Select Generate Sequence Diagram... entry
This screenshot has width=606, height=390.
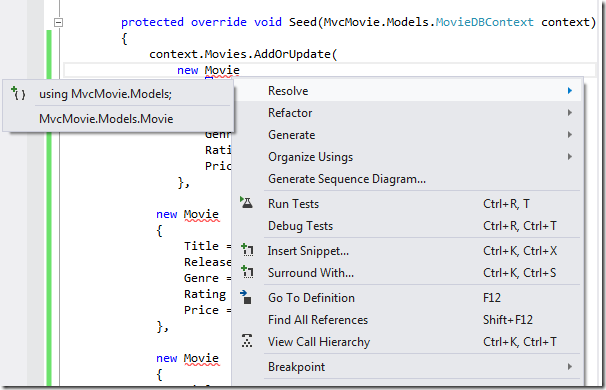point(347,179)
